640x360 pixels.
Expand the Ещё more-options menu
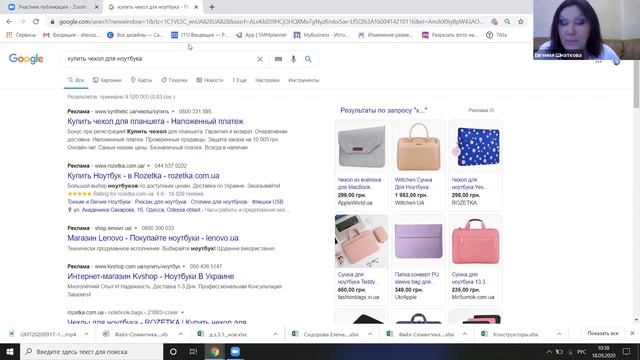click(240, 80)
